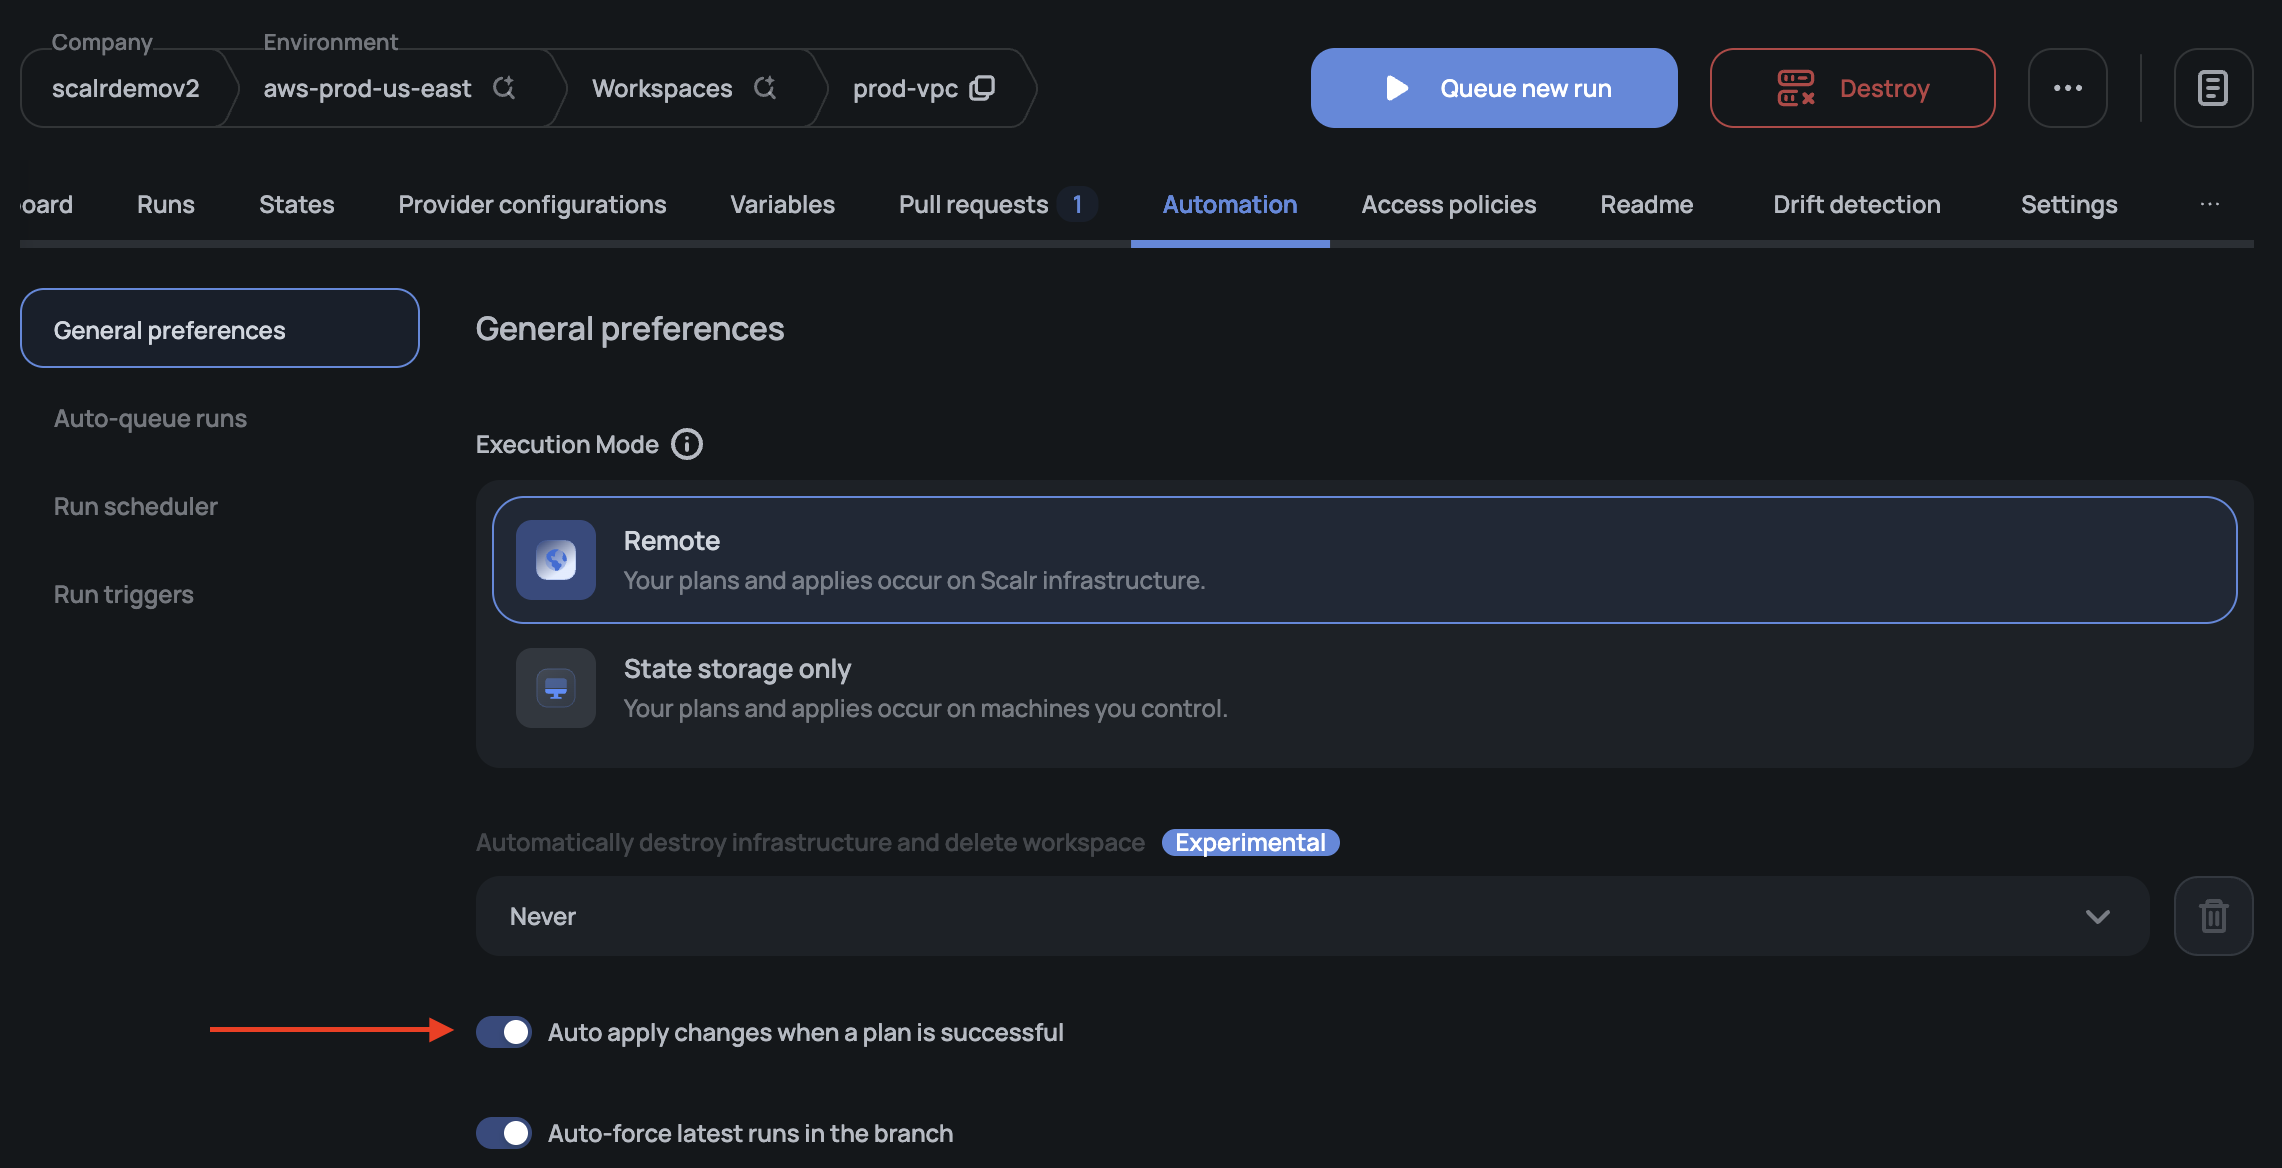
Task: Go to aws-prod-us-east environment breadcrumb
Action: (x=367, y=88)
